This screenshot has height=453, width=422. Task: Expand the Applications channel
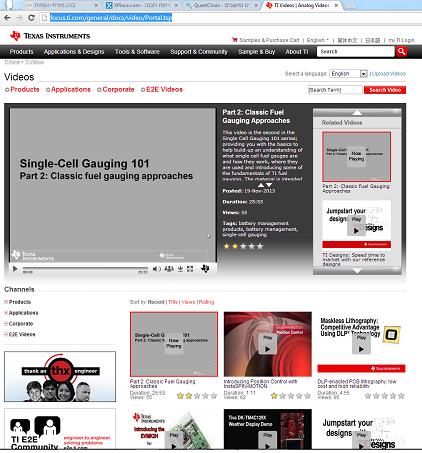tap(6, 313)
